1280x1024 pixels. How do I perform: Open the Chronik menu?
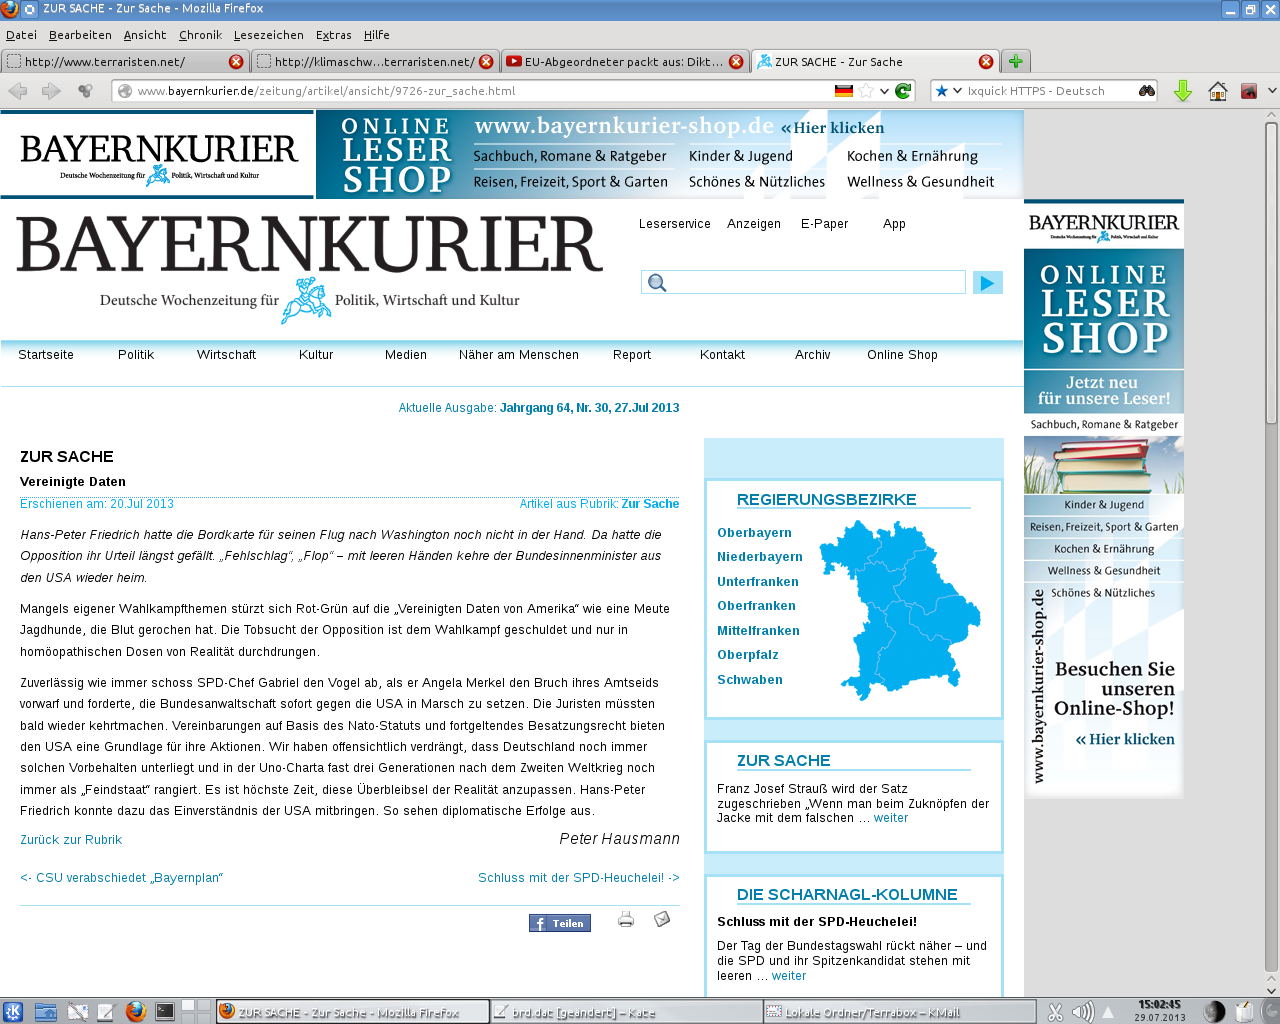point(200,35)
